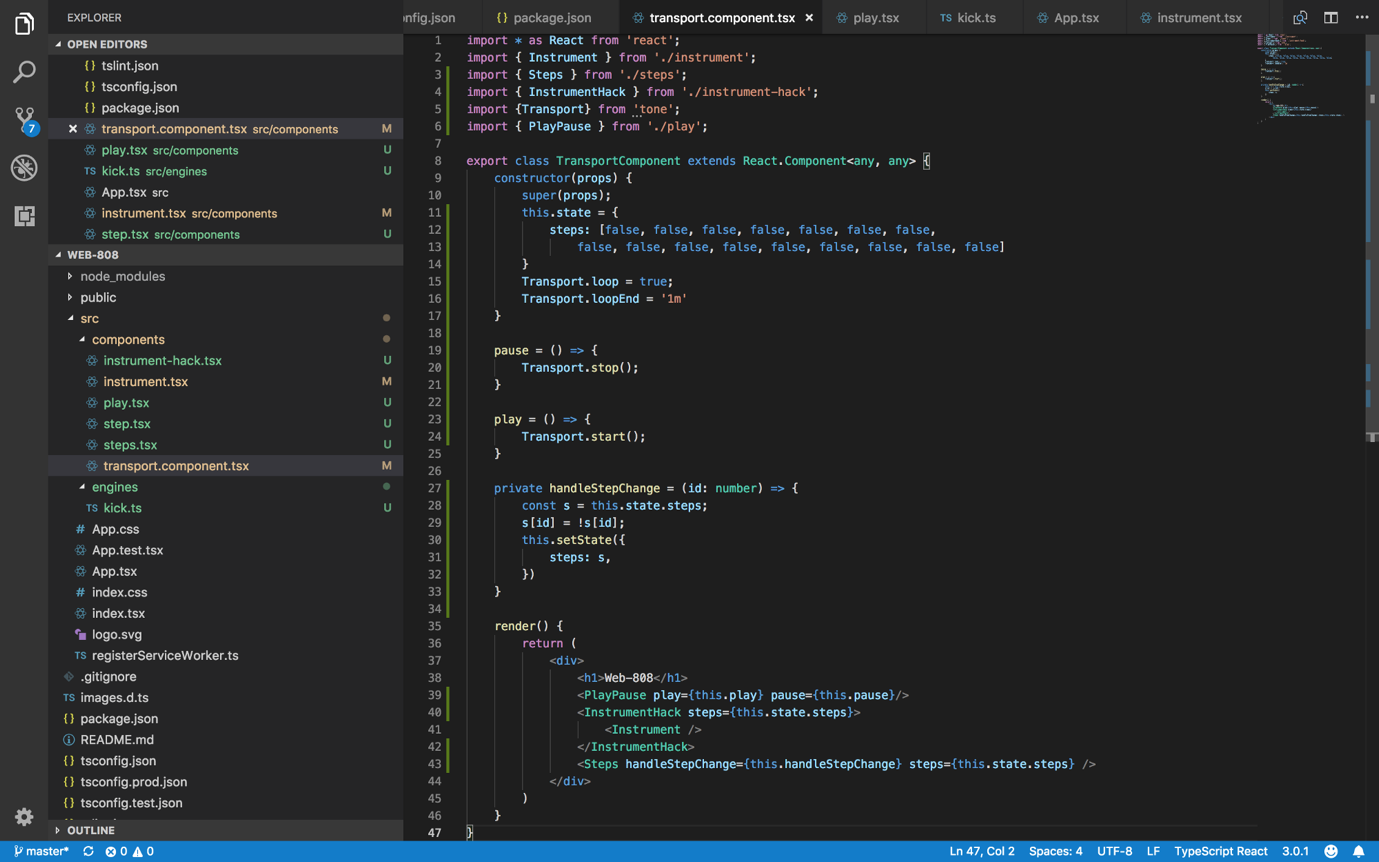Open the Search view in activity bar
Viewport: 1379px width, 862px height.
[x=24, y=72]
